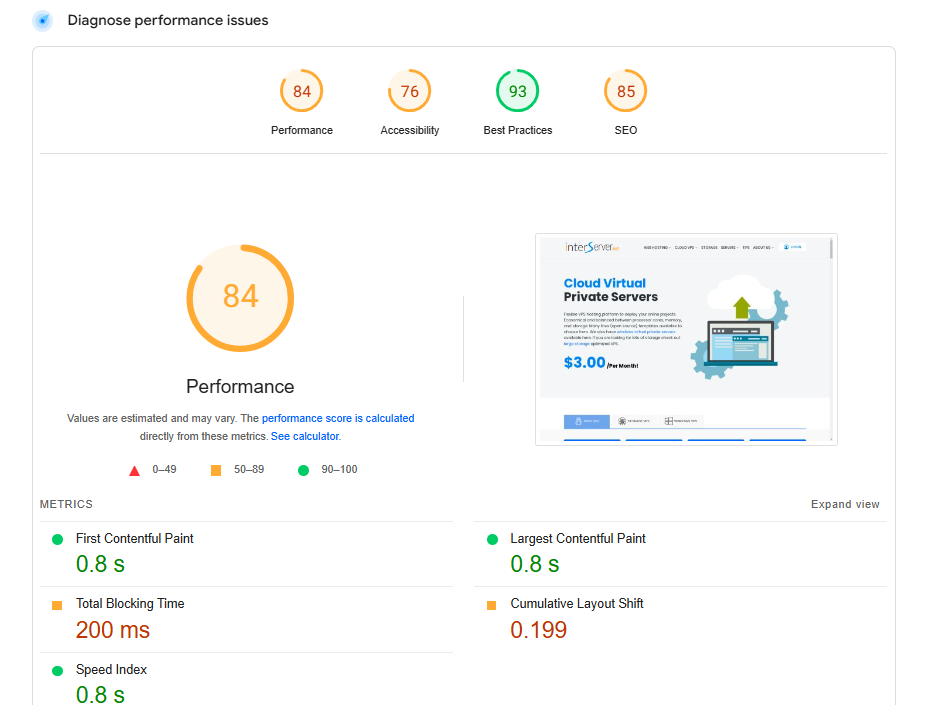The image size is (929, 705).
Task: Click the green circle 90–100 legend icon
Action: tap(303, 470)
